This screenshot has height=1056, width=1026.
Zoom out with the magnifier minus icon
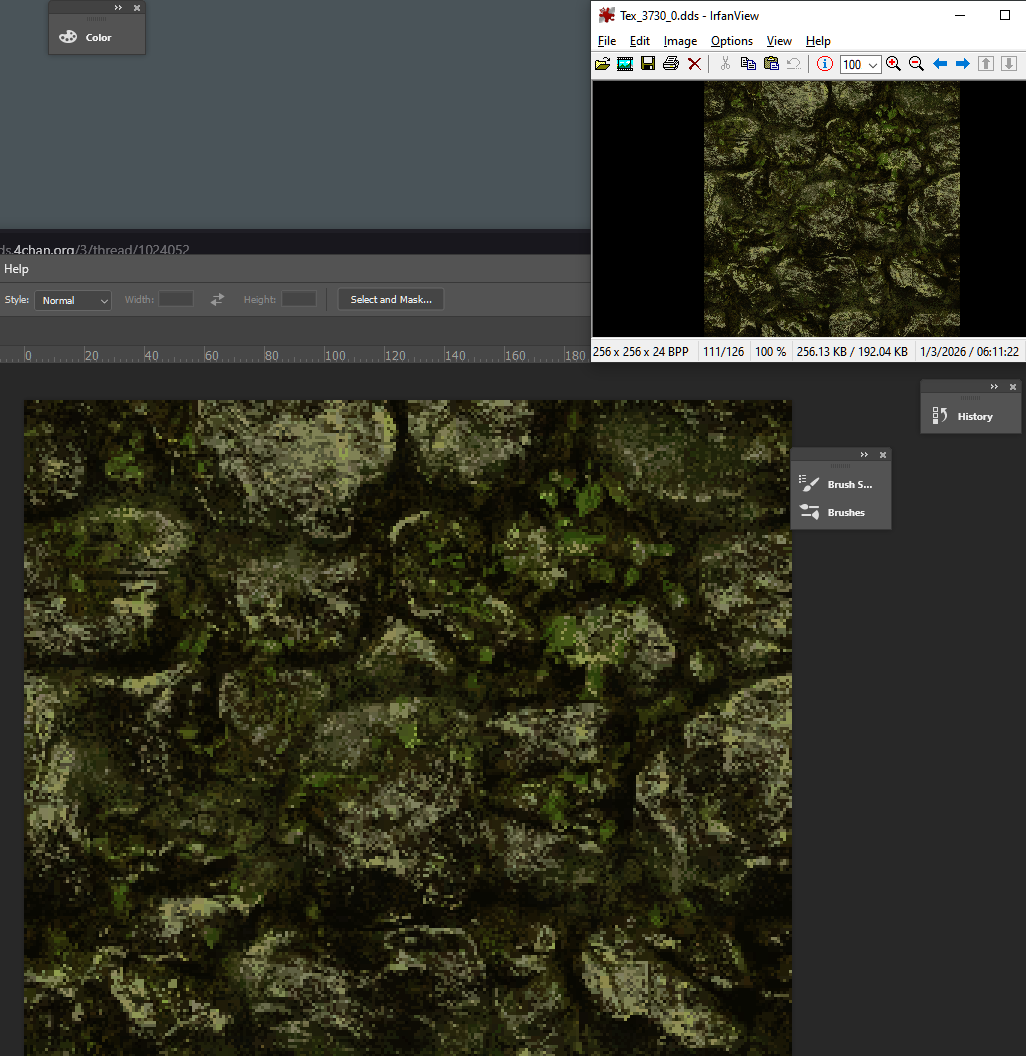(916, 64)
